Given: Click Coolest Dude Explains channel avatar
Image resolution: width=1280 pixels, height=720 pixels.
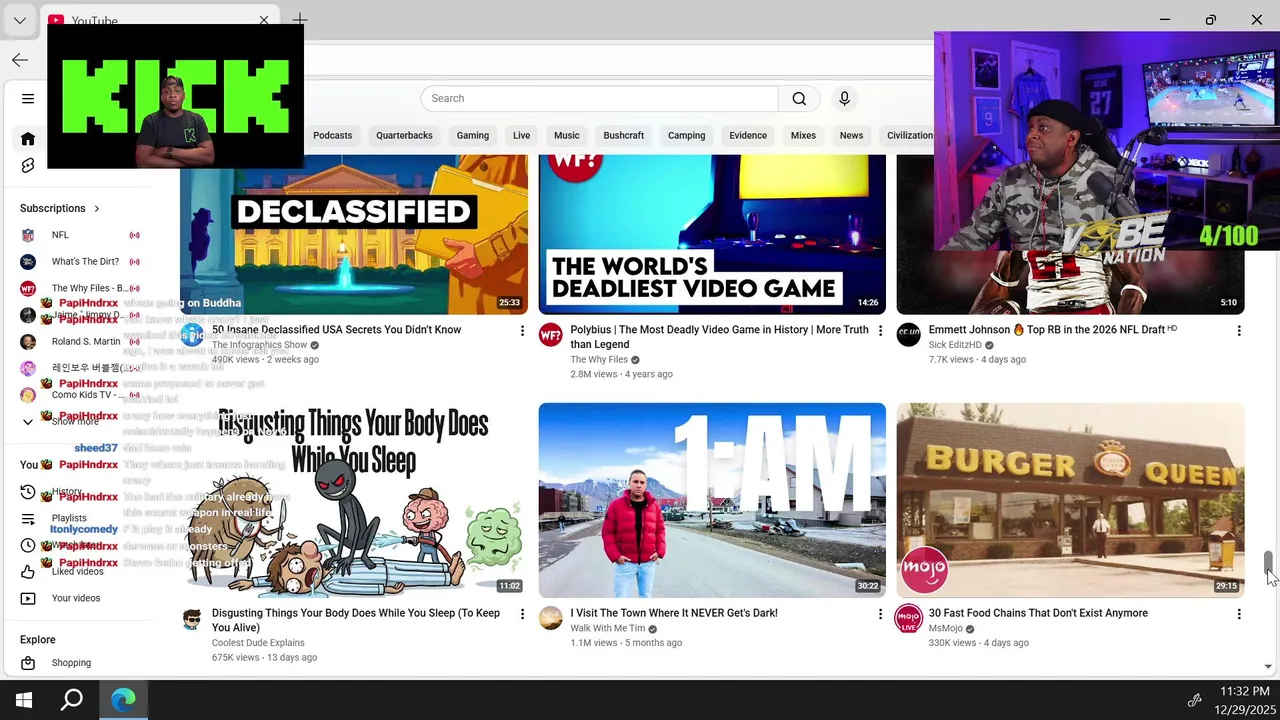Looking at the screenshot, I should tap(192, 619).
